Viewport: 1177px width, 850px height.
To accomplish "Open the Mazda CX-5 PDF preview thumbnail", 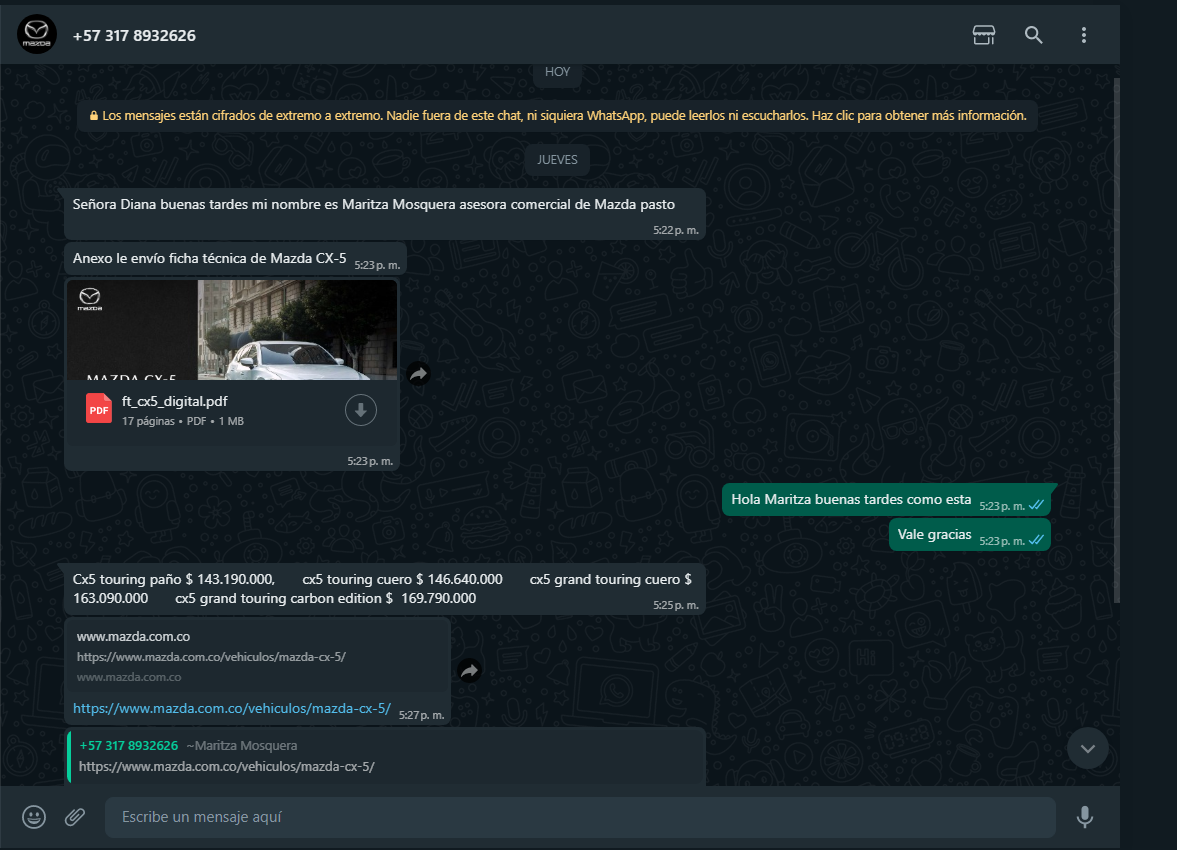I will [232, 330].
